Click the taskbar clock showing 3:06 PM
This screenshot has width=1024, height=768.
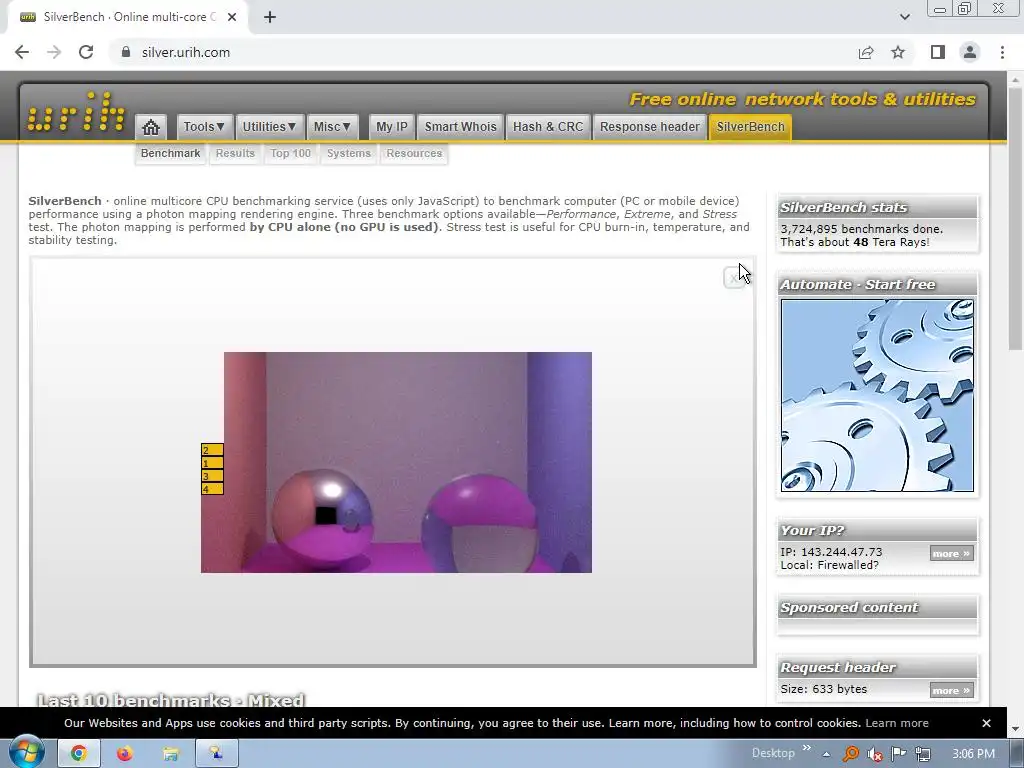tap(974, 754)
